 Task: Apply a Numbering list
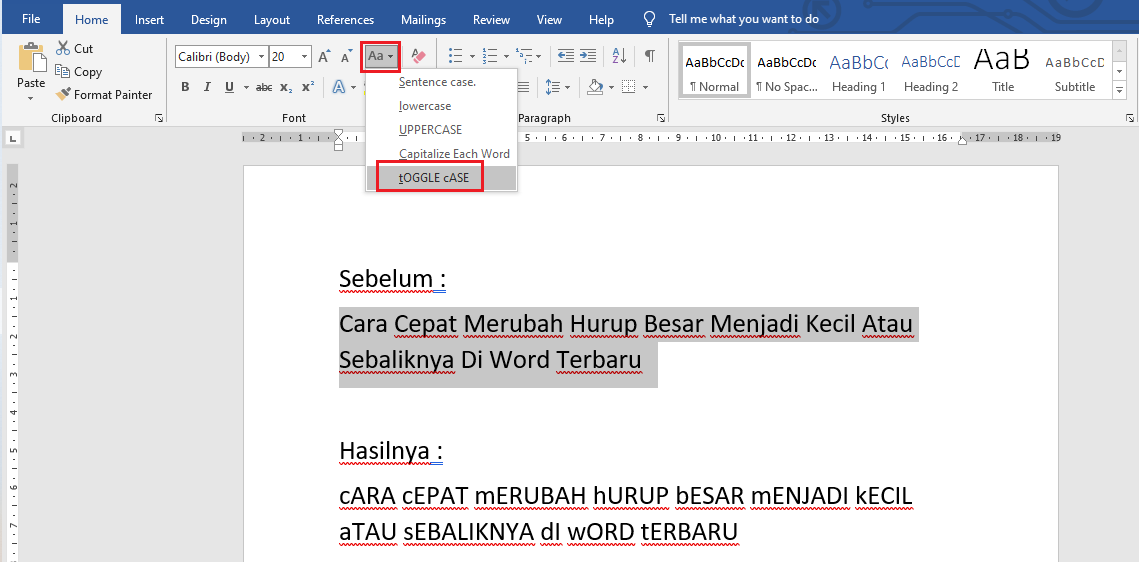(x=489, y=56)
